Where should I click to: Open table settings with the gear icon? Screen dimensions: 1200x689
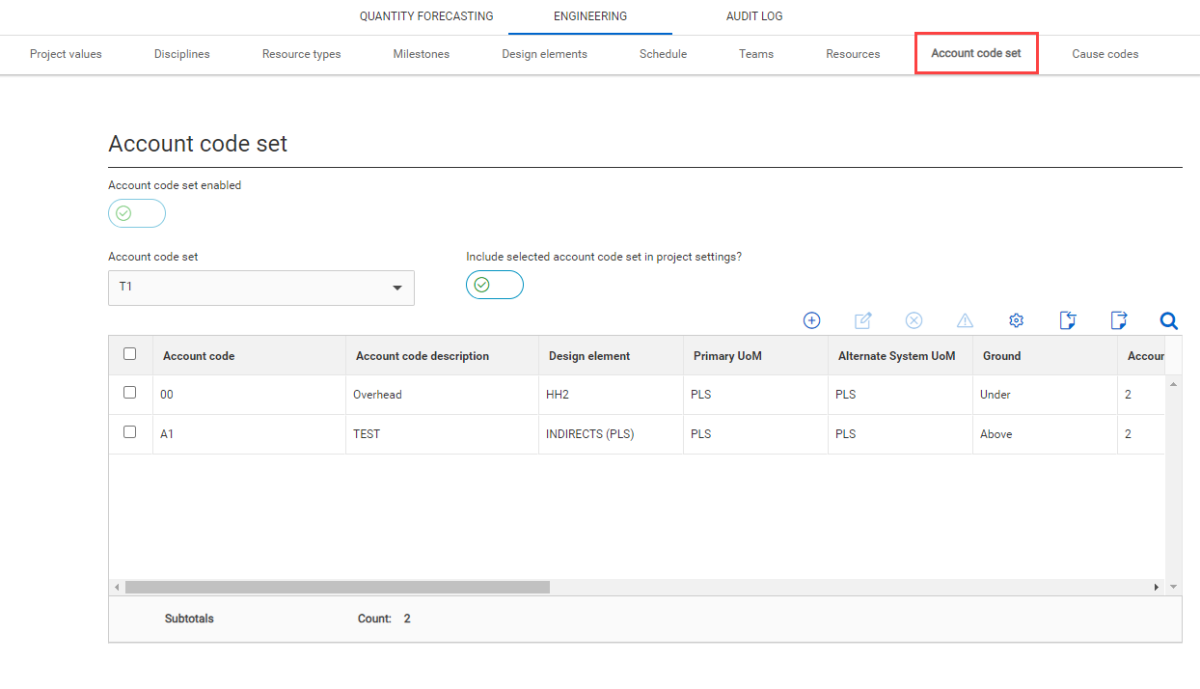(1016, 321)
